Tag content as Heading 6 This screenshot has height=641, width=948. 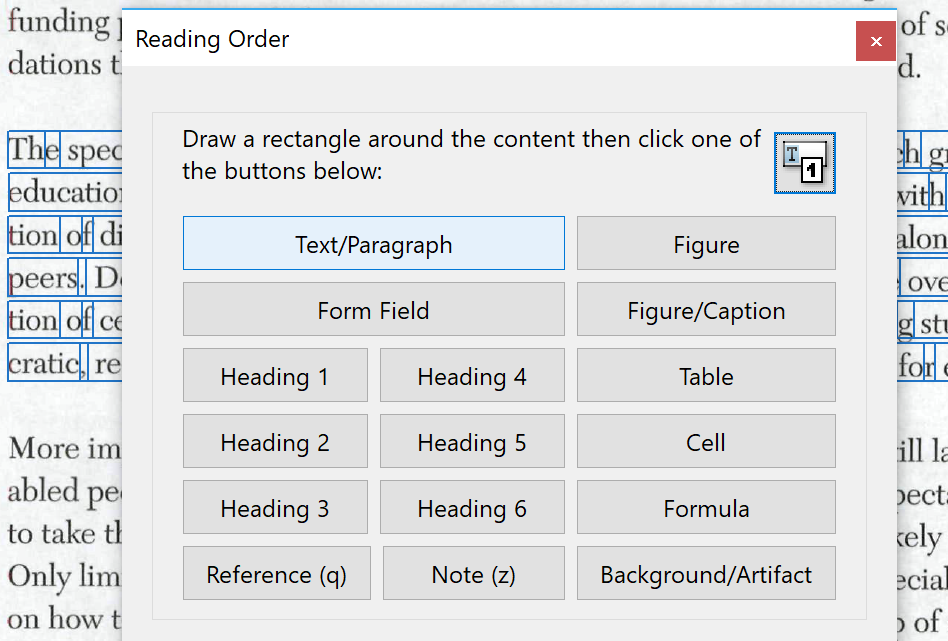[x=471, y=507]
